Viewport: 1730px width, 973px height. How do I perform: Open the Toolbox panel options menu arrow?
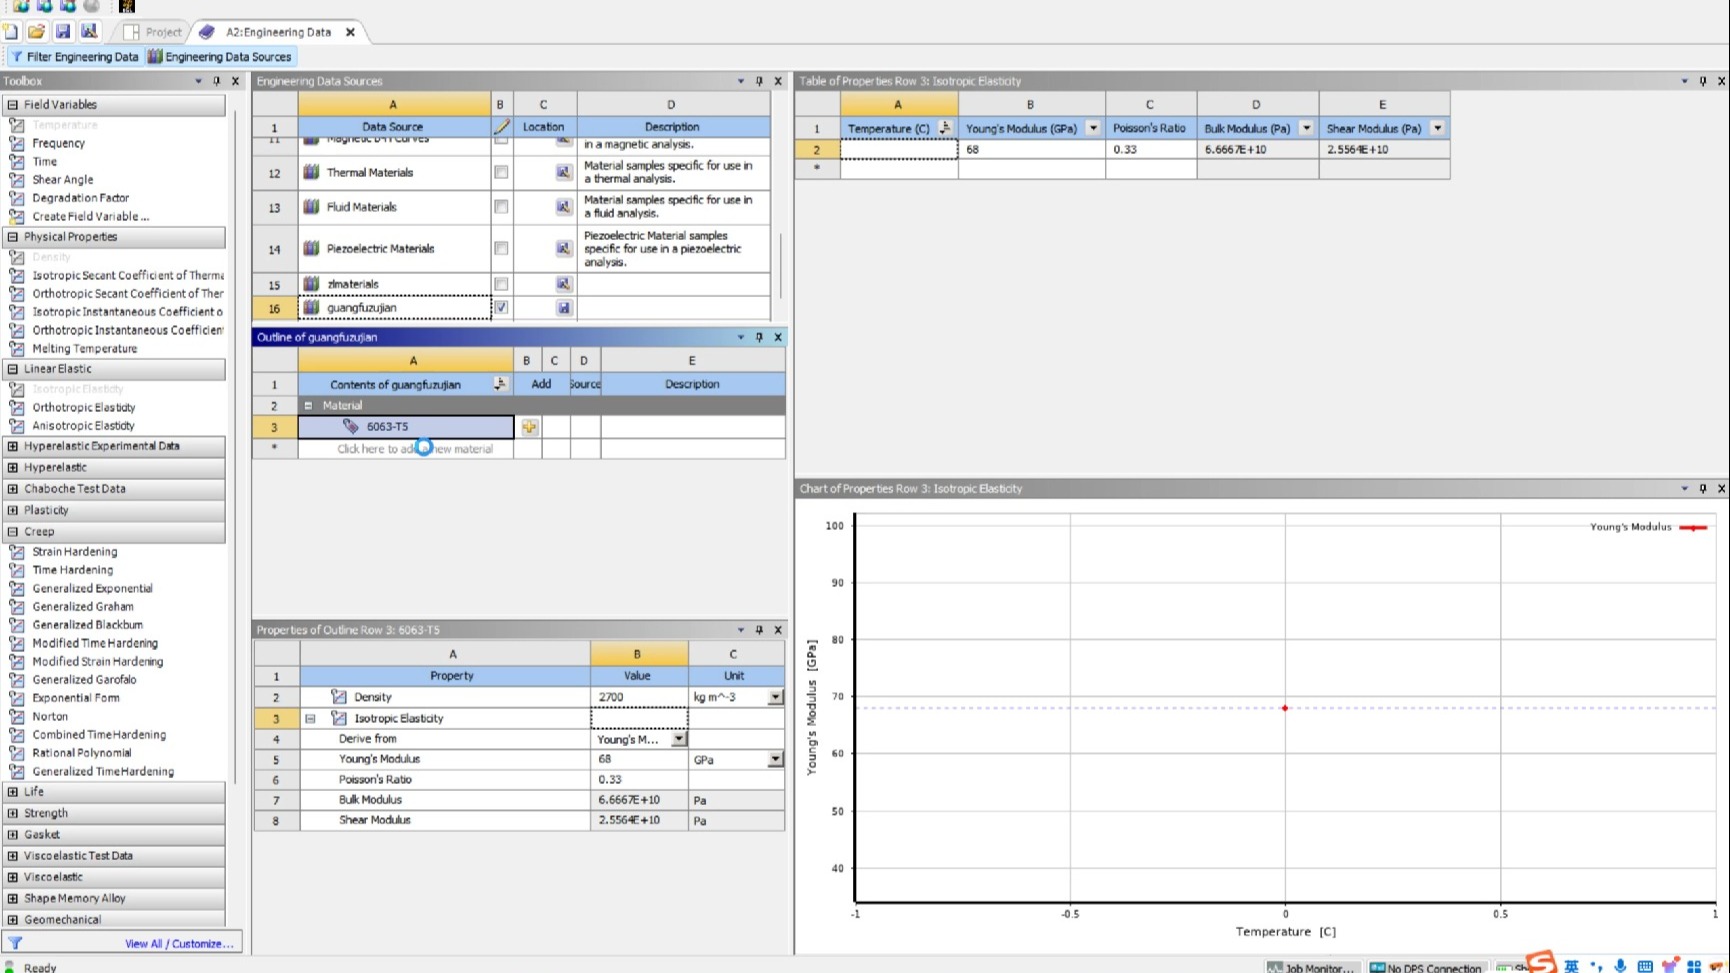tap(198, 81)
